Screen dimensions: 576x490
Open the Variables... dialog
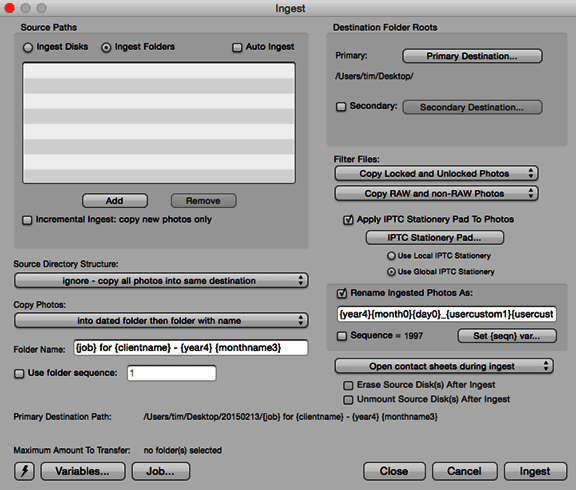(83, 471)
